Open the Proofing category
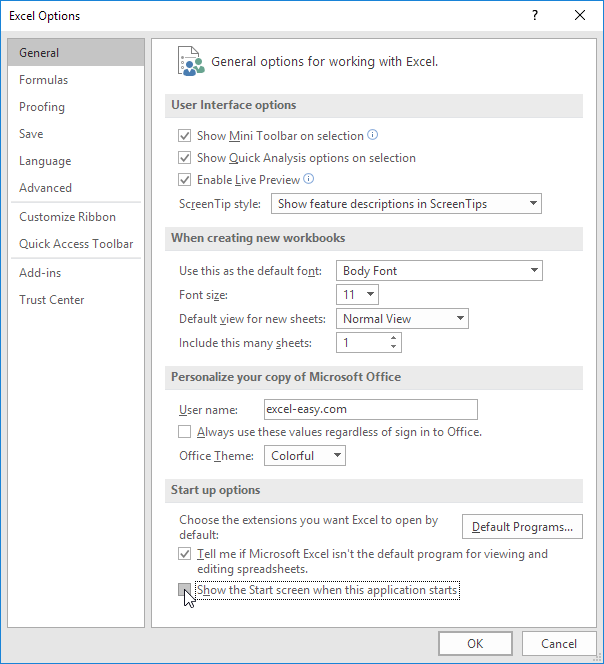Screen dimensions: 604x664 [x=76, y=107]
